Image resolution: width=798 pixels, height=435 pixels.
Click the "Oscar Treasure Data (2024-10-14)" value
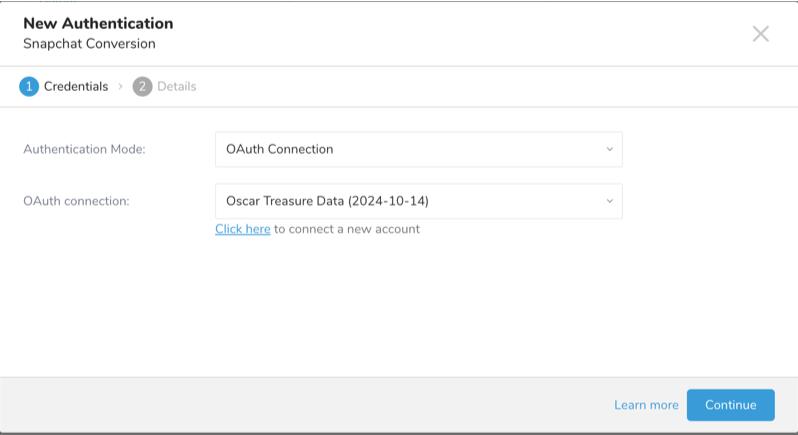click(x=327, y=201)
